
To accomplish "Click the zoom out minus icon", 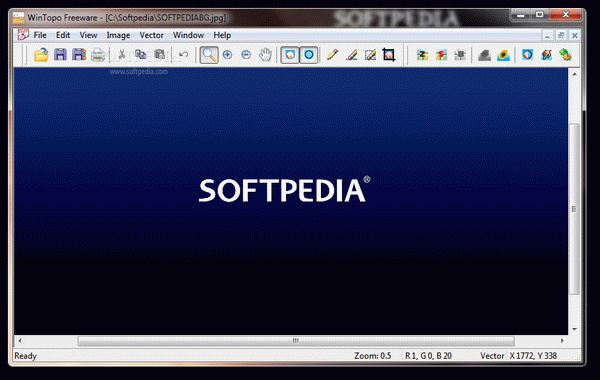I will point(246,55).
